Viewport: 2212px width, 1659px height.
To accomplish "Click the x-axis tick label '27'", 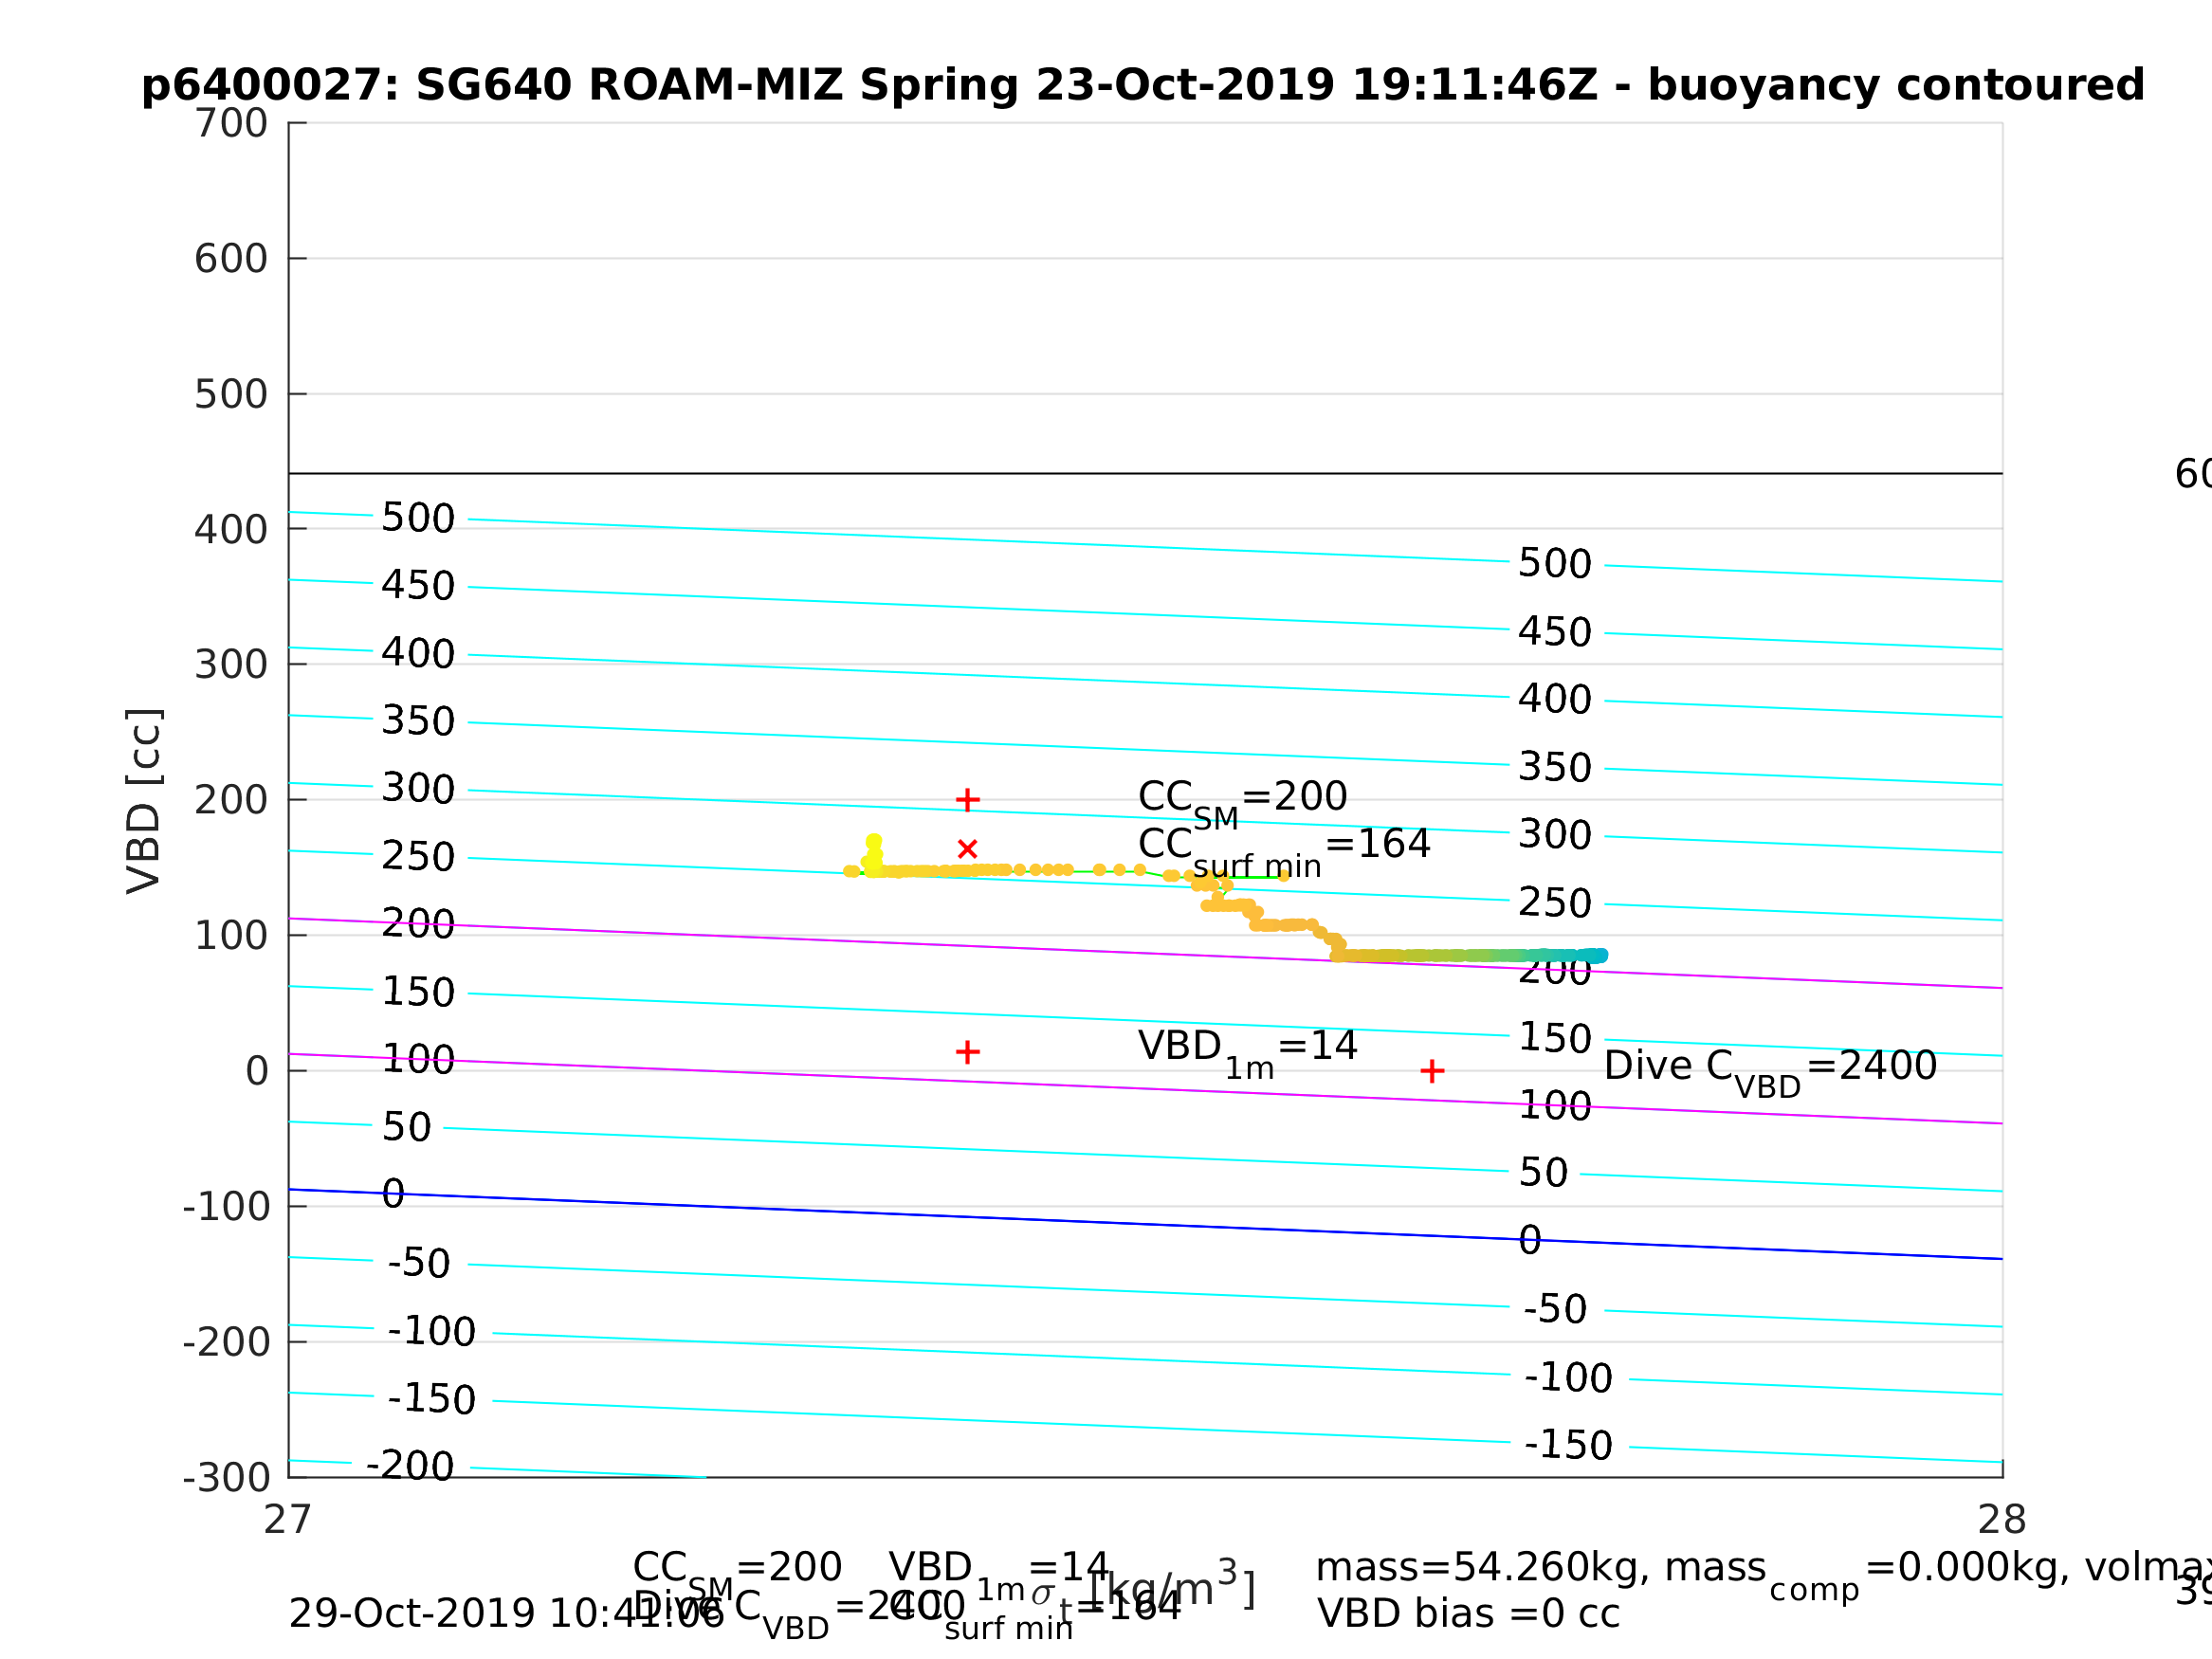I will [x=288, y=1520].
